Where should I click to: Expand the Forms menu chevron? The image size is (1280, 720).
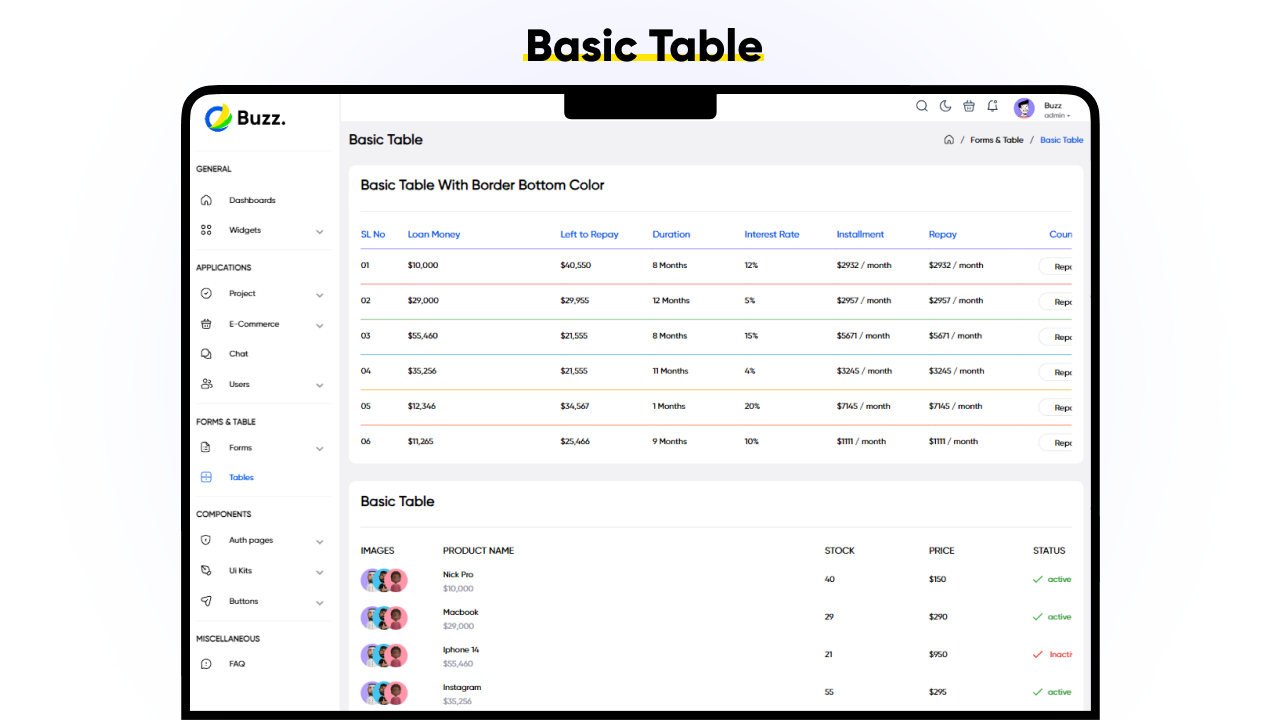coord(319,448)
